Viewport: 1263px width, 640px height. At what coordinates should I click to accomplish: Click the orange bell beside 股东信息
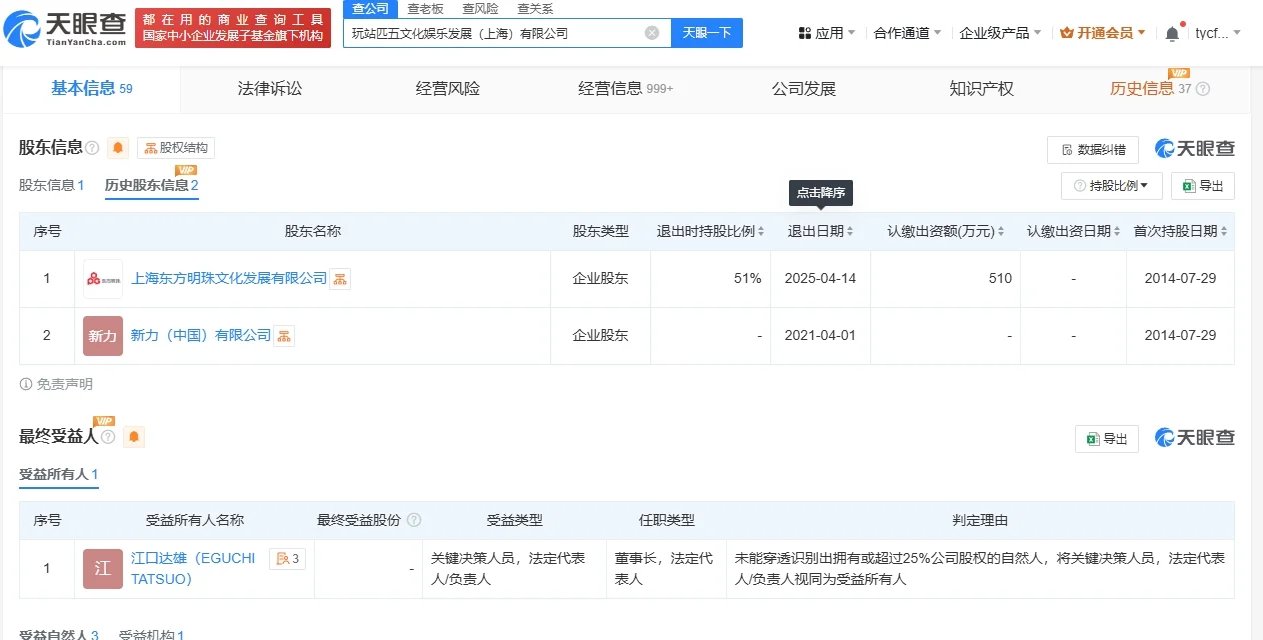pos(118,148)
